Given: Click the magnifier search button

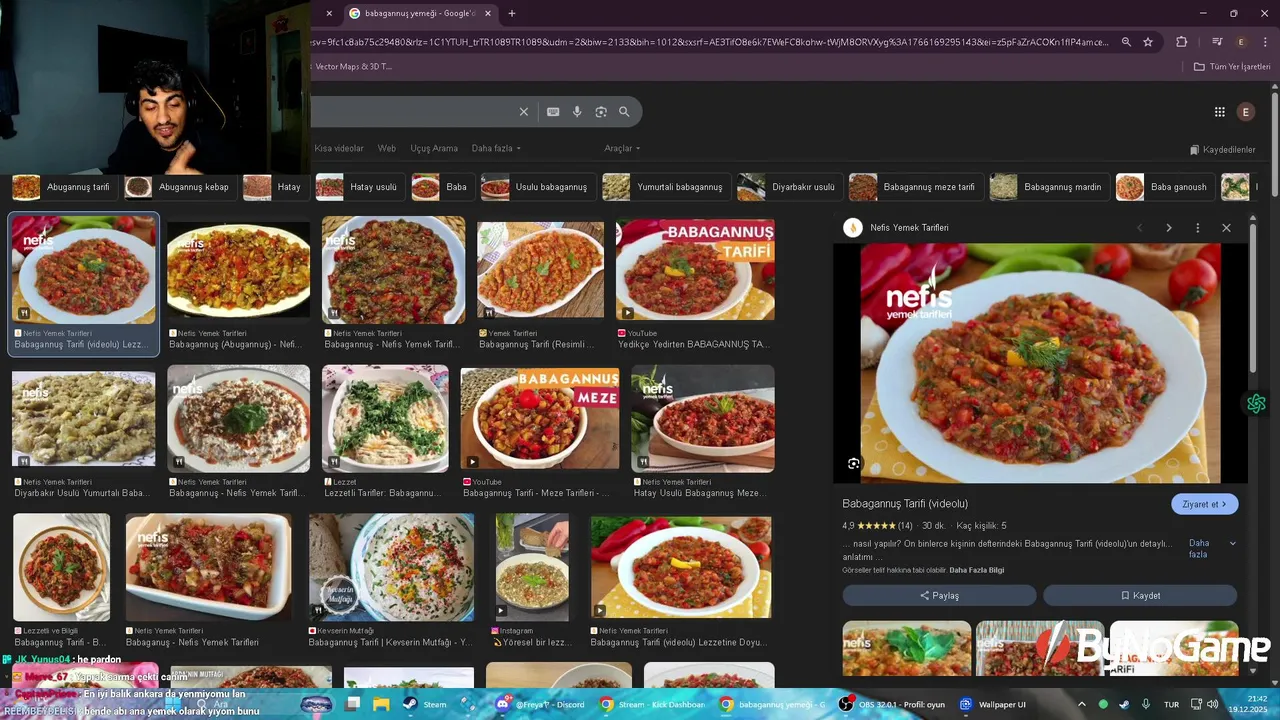Looking at the screenshot, I should point(624,112).
